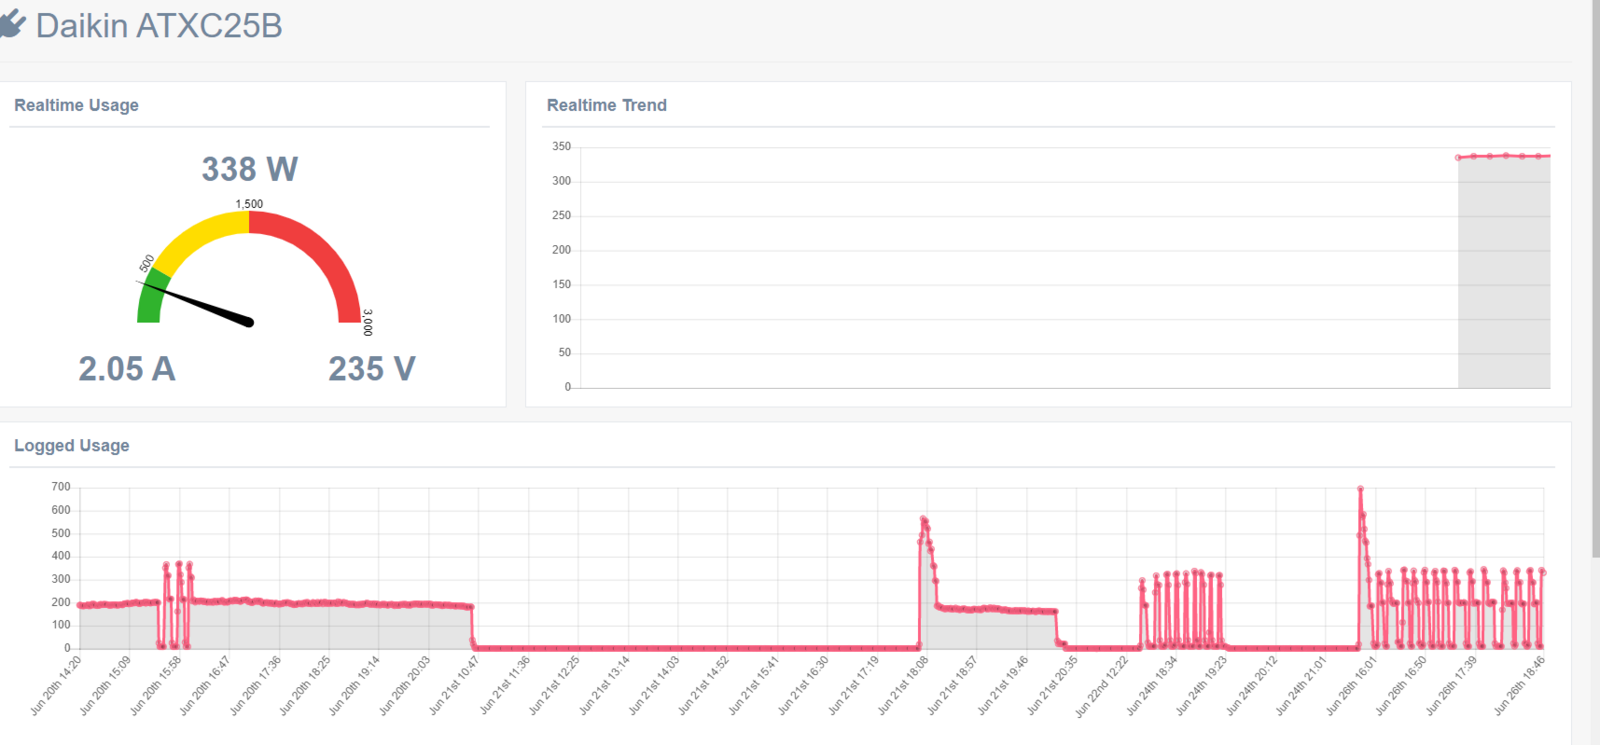Click the 2.05 A current reading

pyautogui.click(x=127, y=369)
